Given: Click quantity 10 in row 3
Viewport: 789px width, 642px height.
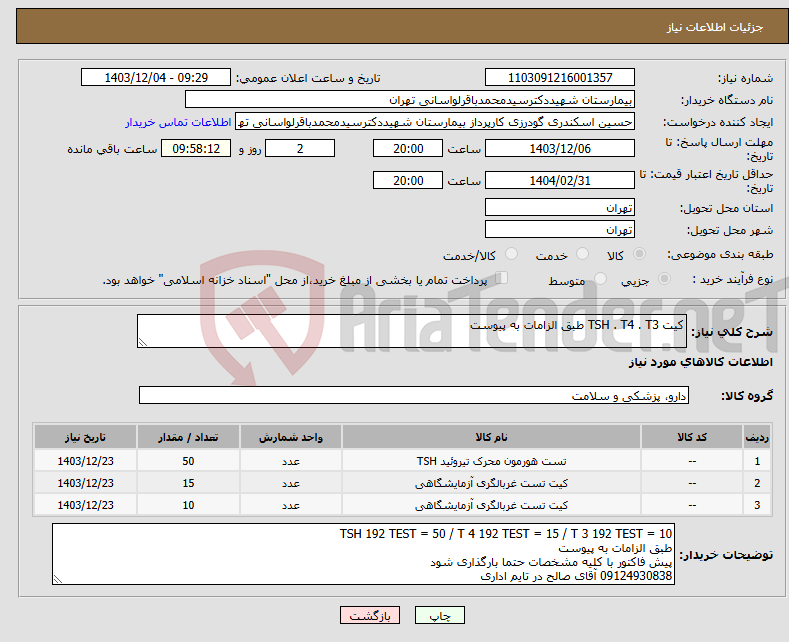Looking at the screenshot, I should click(188, 505).
